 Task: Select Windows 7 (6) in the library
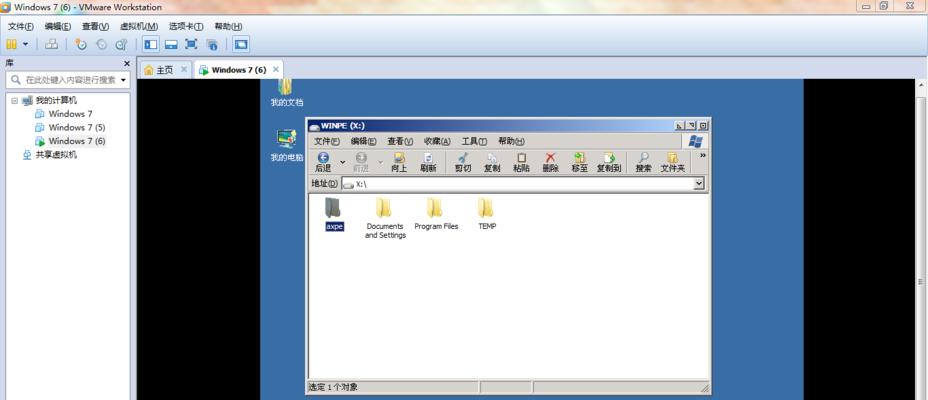(77, 141)
